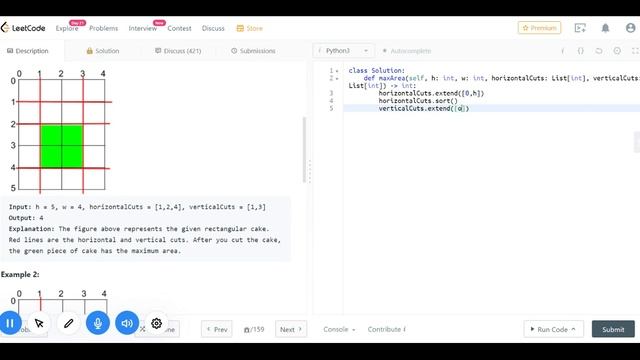640x360 pixels.
Task: Click the class Solution: code line
Action: (x=376, y=71)
